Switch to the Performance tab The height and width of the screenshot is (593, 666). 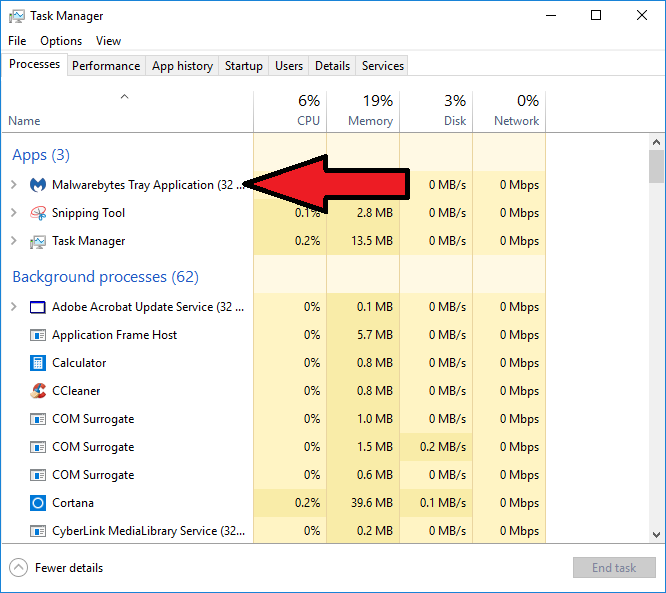tap(106, 66)
